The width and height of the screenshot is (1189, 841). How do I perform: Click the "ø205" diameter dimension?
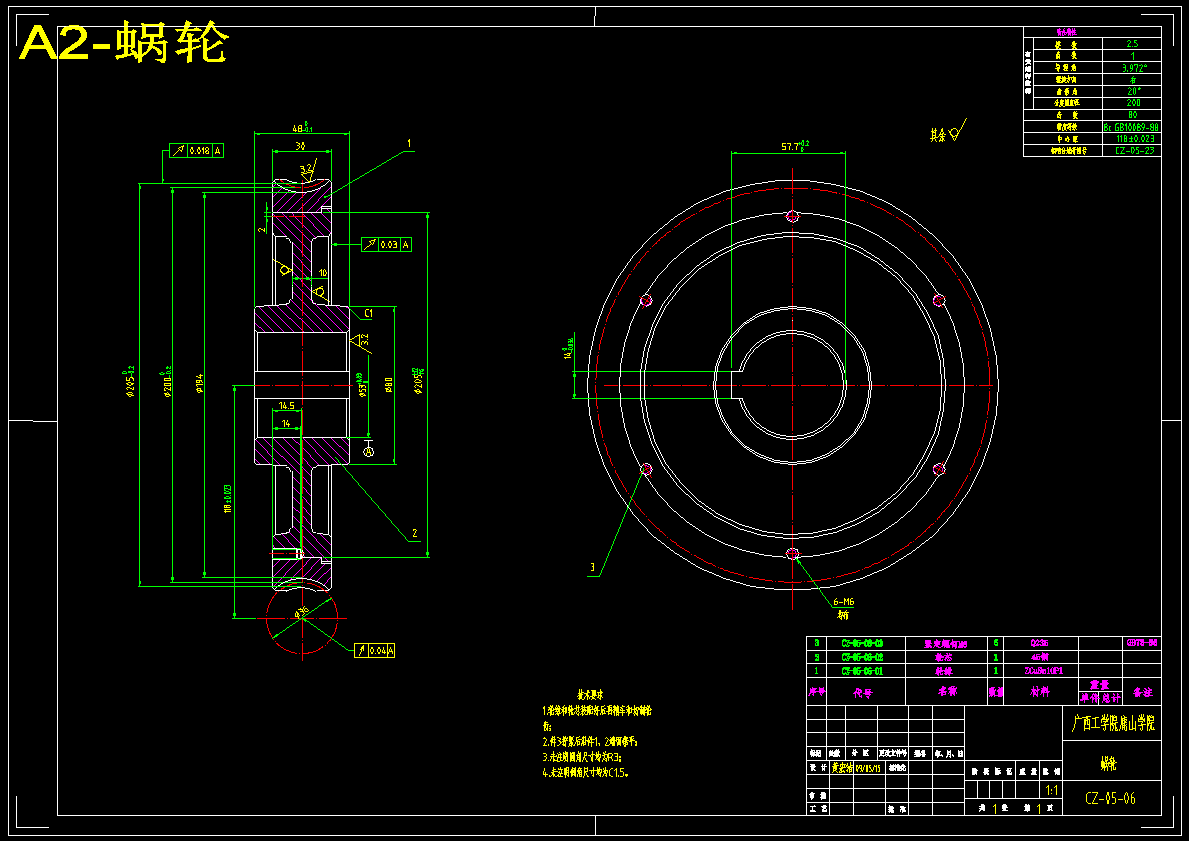click(x=418, y=383)
